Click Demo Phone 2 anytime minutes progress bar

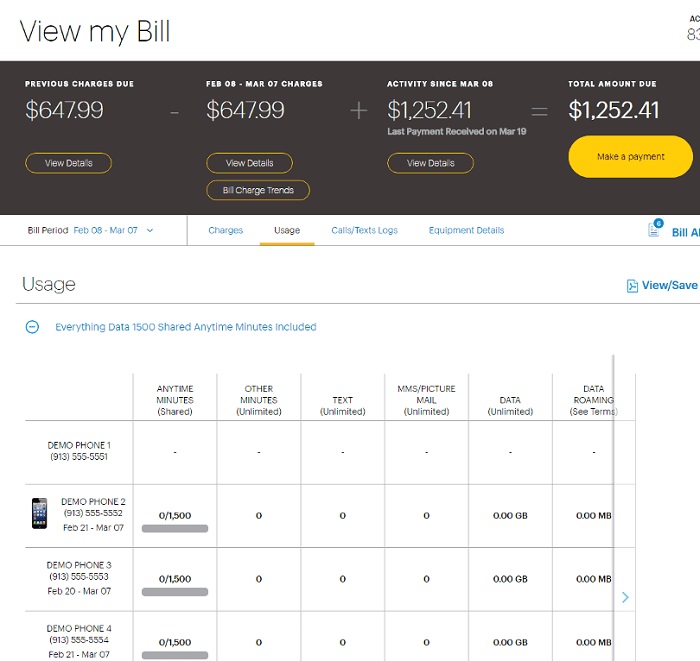(175, 528)
